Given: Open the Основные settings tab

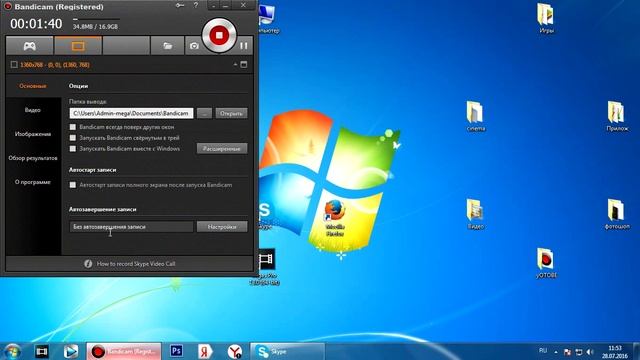Looking at the screenshot, I should (x=33, y=86).
